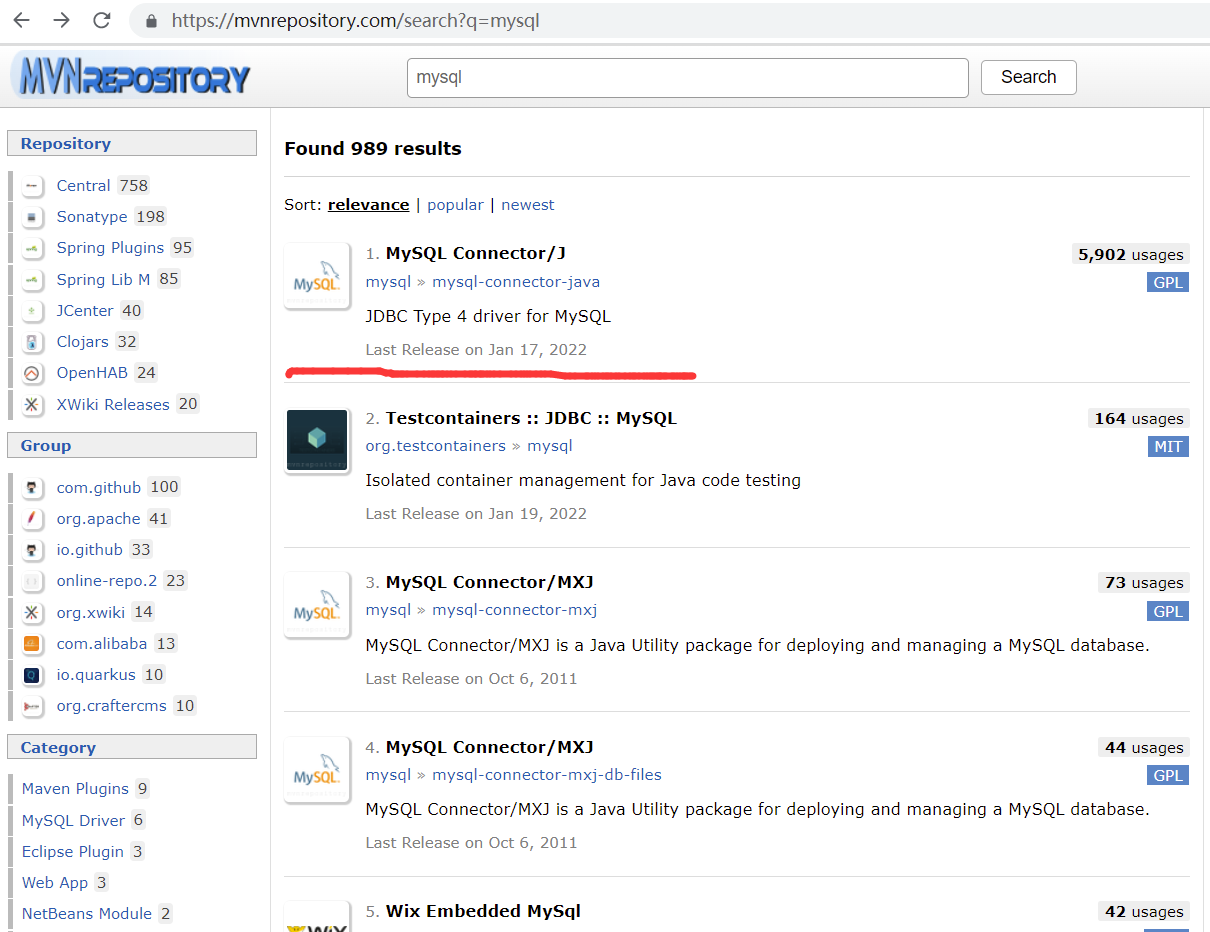Click the browser address bar URL

pos(356,20)
